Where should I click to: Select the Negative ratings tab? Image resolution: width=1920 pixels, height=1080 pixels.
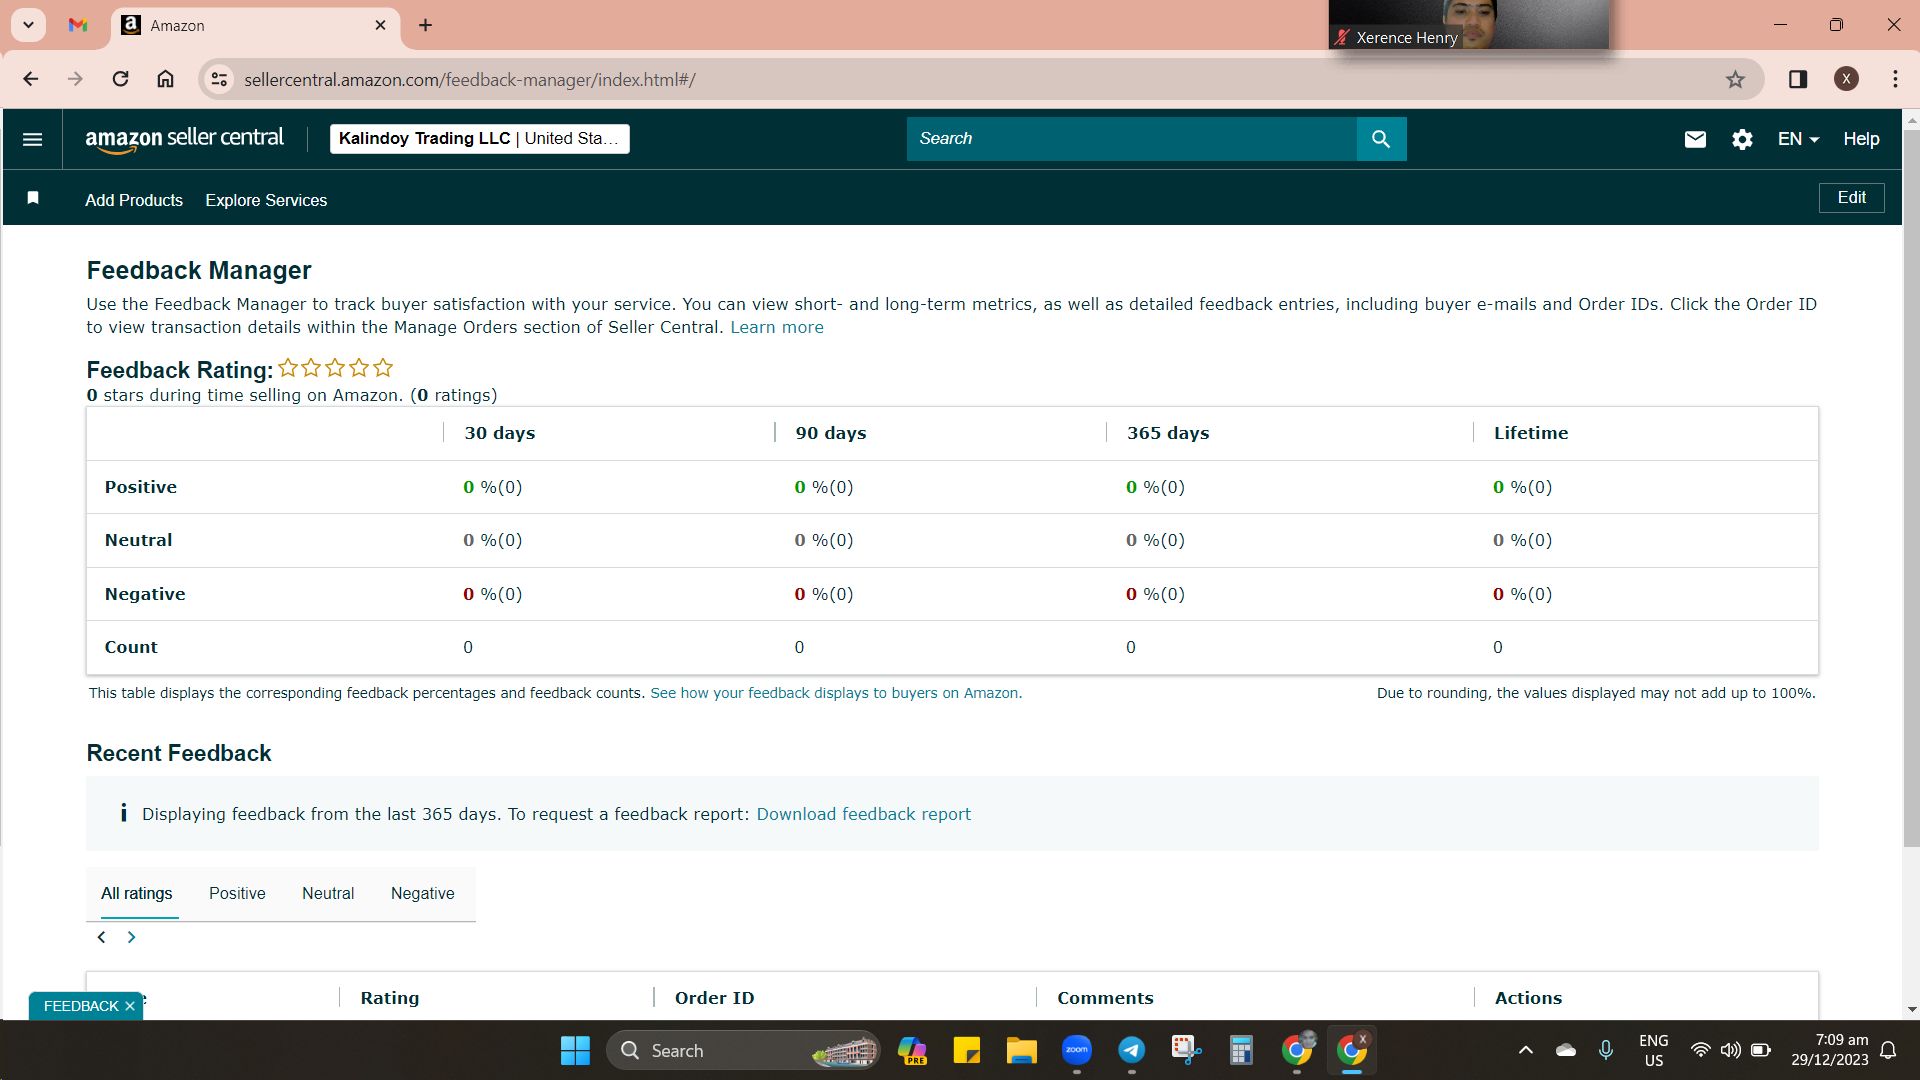tap(422, 893)
